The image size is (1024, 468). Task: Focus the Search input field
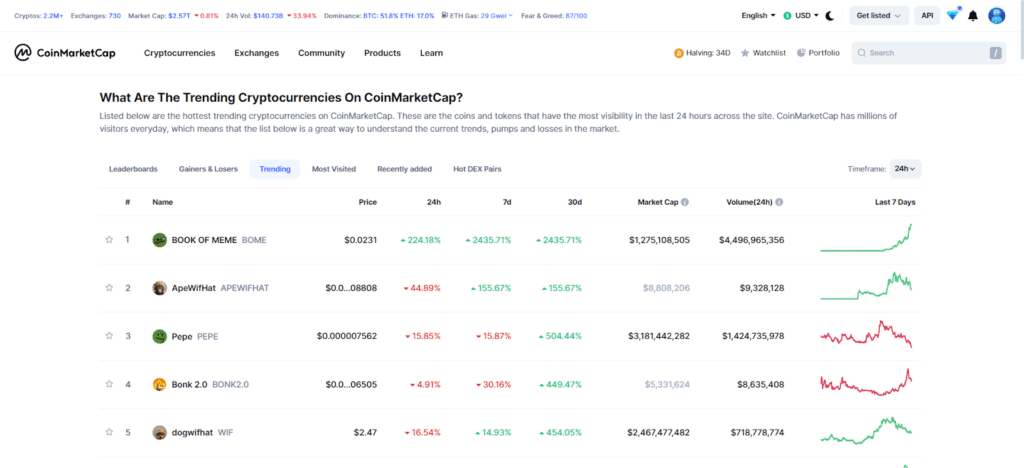click(929, 53)
